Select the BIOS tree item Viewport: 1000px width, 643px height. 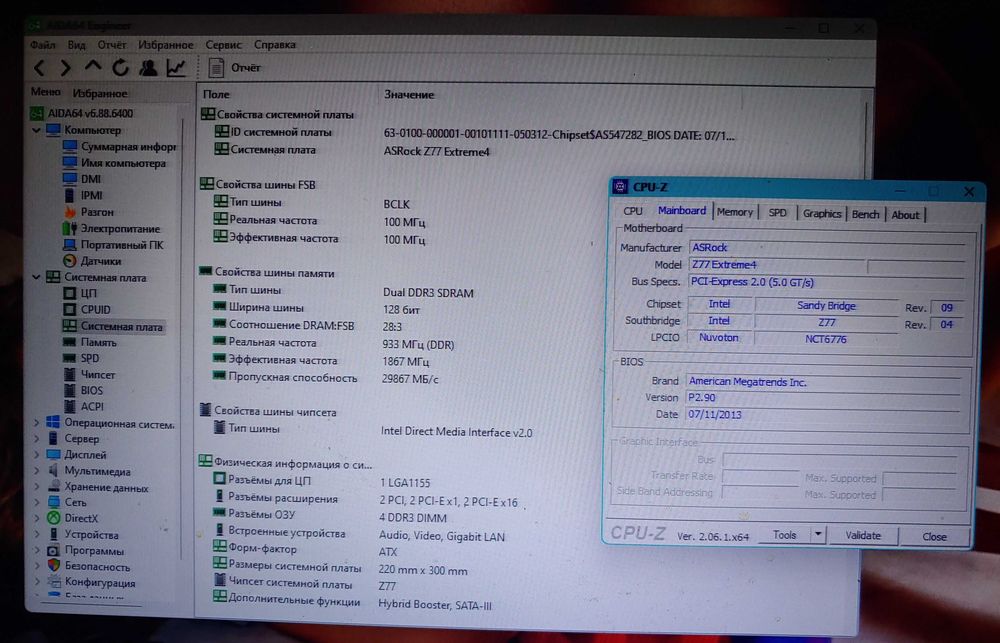click(x=84, y=390)
